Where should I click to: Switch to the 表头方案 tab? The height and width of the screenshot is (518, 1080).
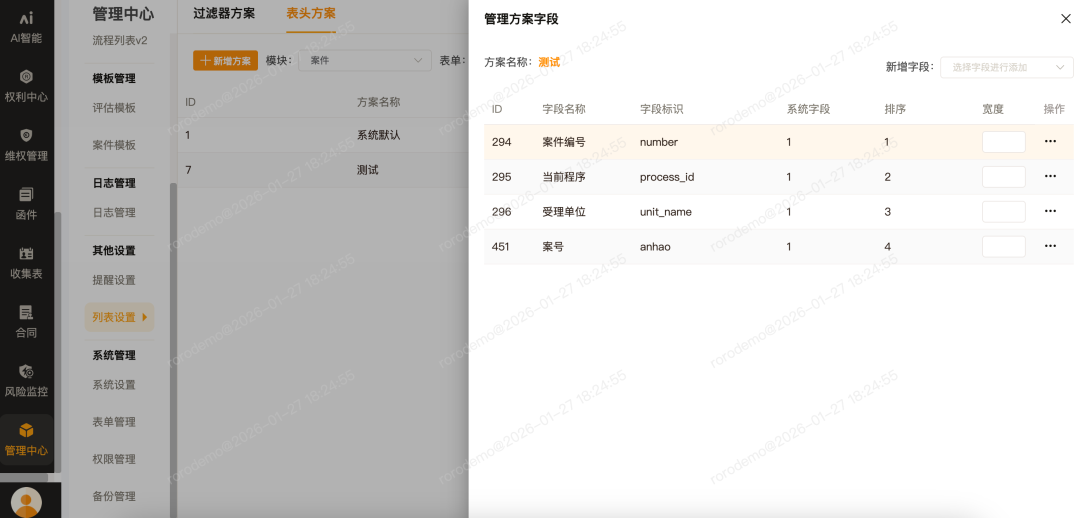(x=311, y=14)
